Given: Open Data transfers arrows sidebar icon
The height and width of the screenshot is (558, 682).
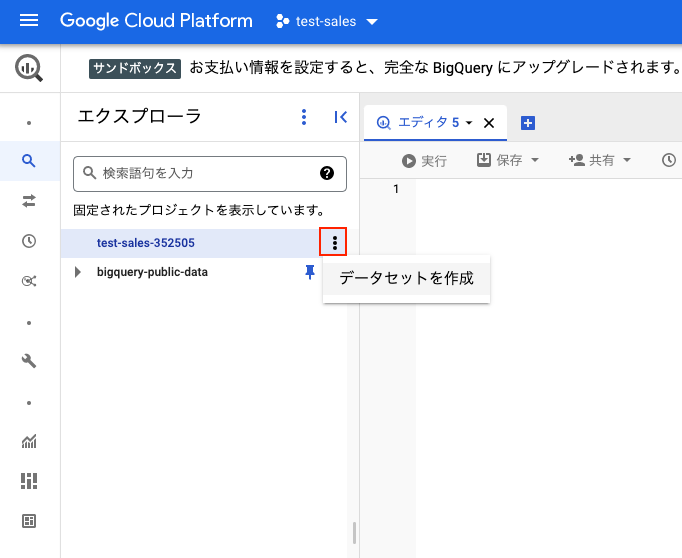Looking at the screenshot, I should coord(29,201).
